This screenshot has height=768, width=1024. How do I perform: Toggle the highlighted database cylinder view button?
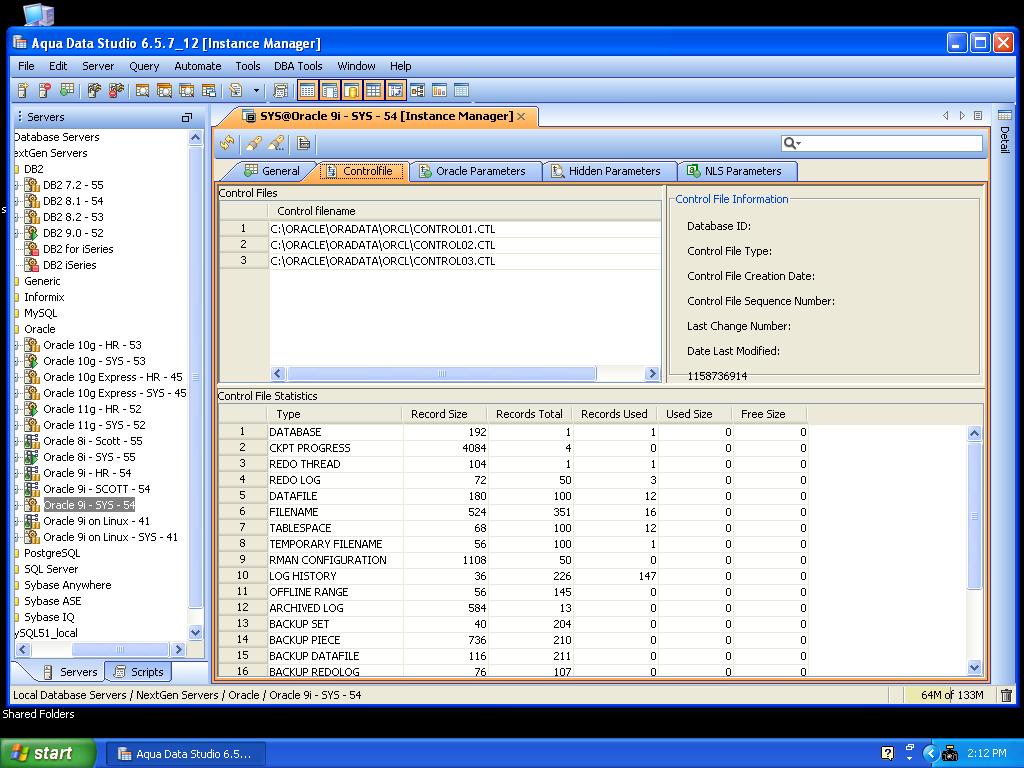pyautogui.click(x=351, y=90)
